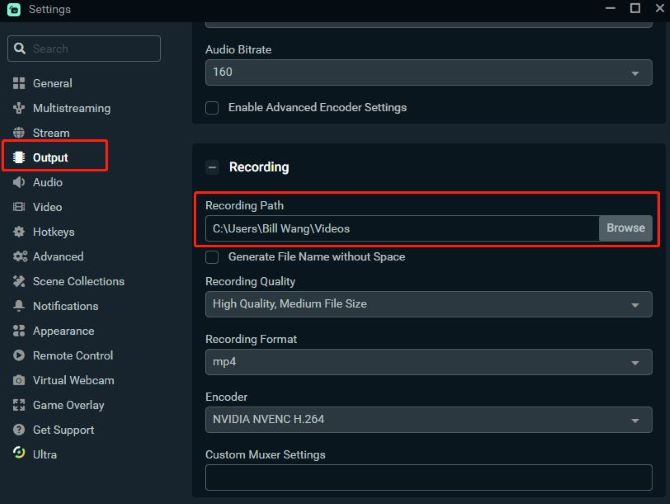Maximize the Settings window
This screenshot has height=504, width=670.
click(x=635, y=8)
